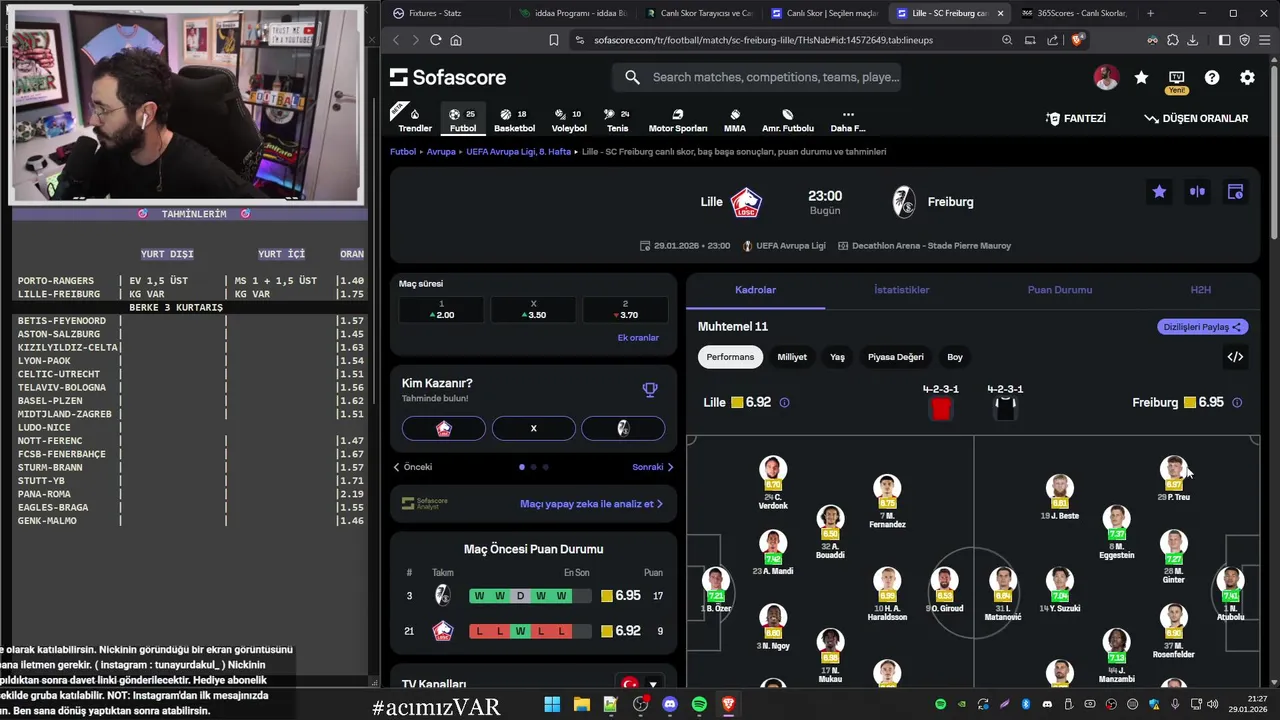The image size is (1280, 720).
Task: Open Discord from the taskbar
Action: point(670,704)
